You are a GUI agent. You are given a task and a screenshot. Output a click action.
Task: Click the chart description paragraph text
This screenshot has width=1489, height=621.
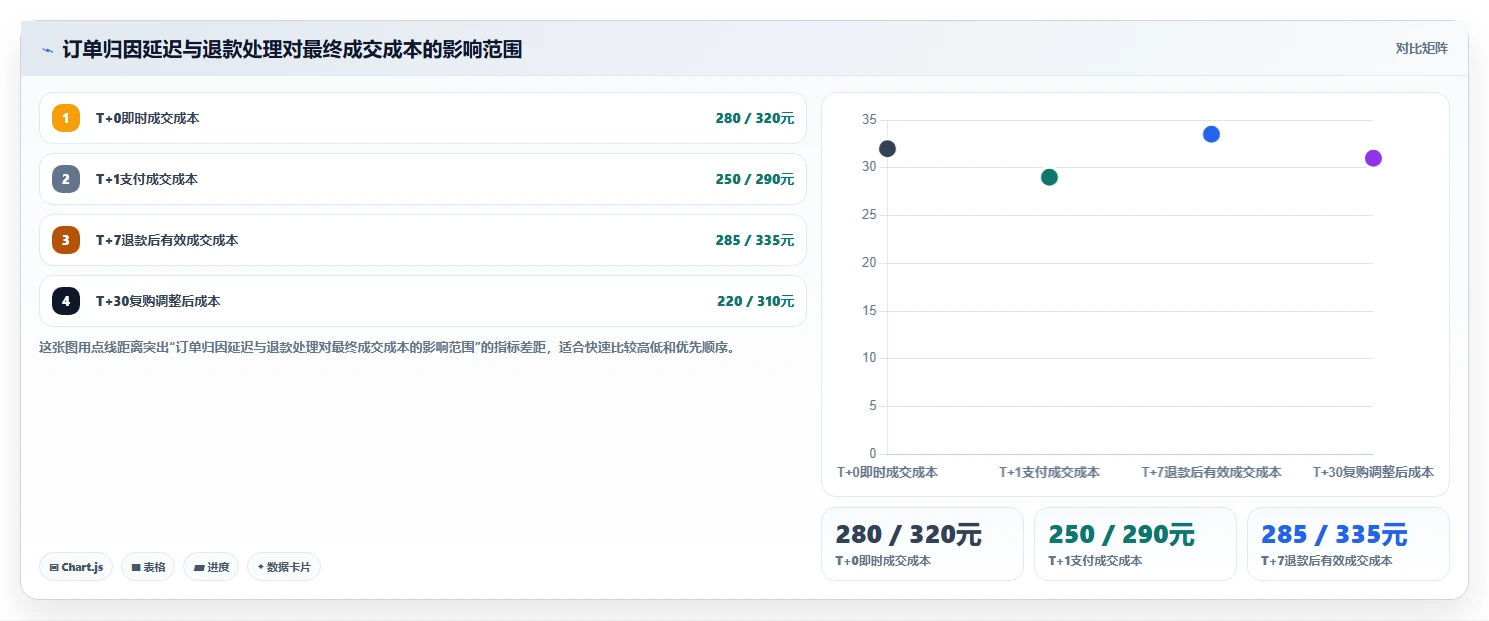point(388,348)
